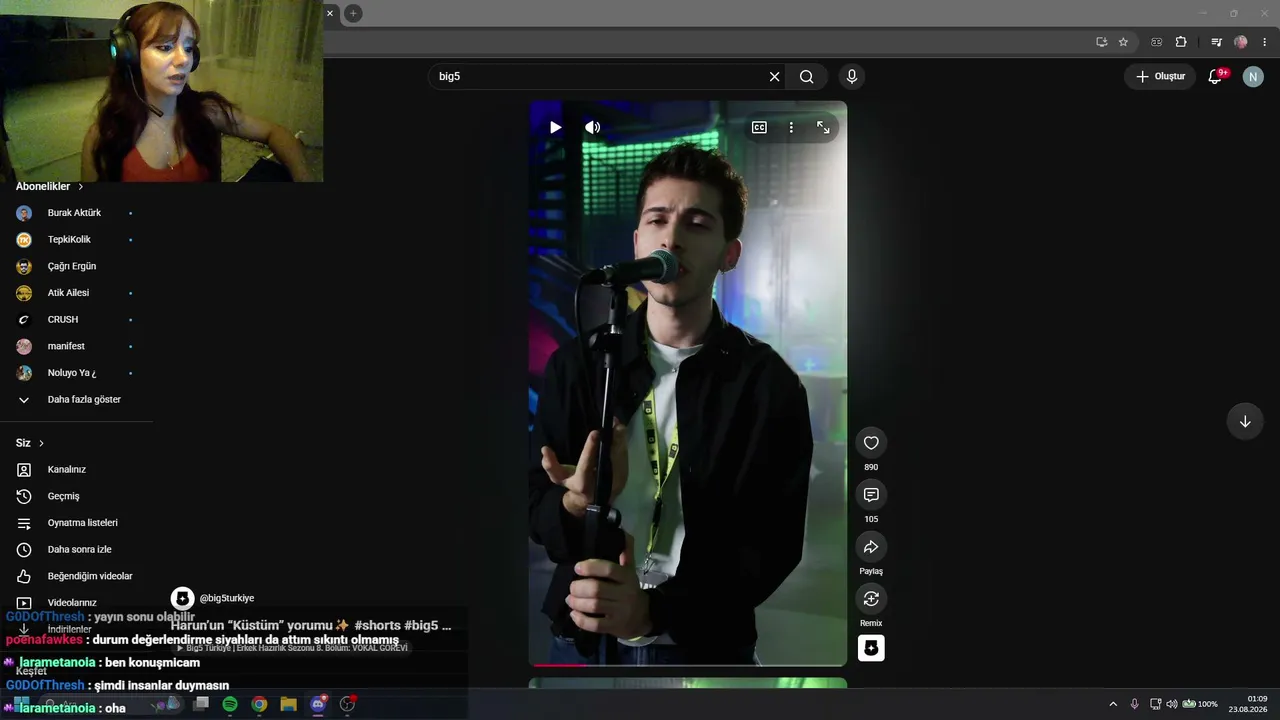
Task: Share the Short via Paylaş icon
Action: [x=871, y=547]
